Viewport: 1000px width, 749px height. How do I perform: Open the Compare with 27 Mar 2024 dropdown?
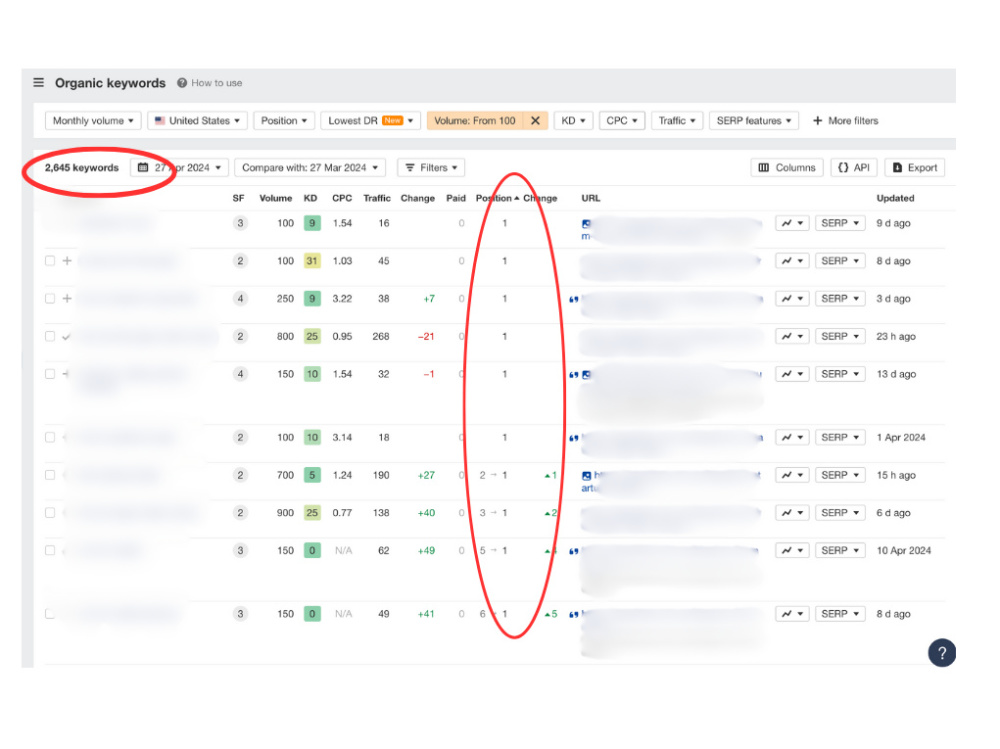310,168
